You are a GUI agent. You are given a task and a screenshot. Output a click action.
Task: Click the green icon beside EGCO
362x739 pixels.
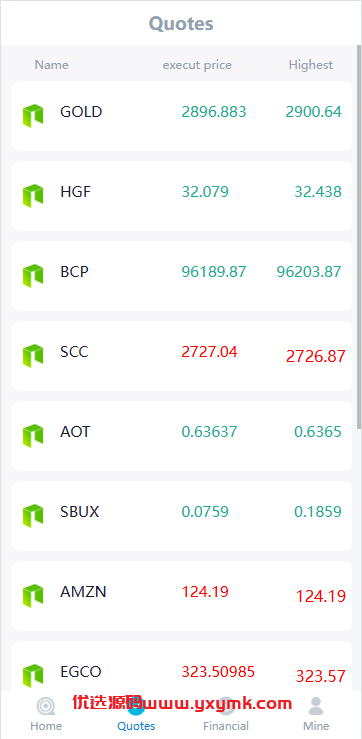(33, 676)
